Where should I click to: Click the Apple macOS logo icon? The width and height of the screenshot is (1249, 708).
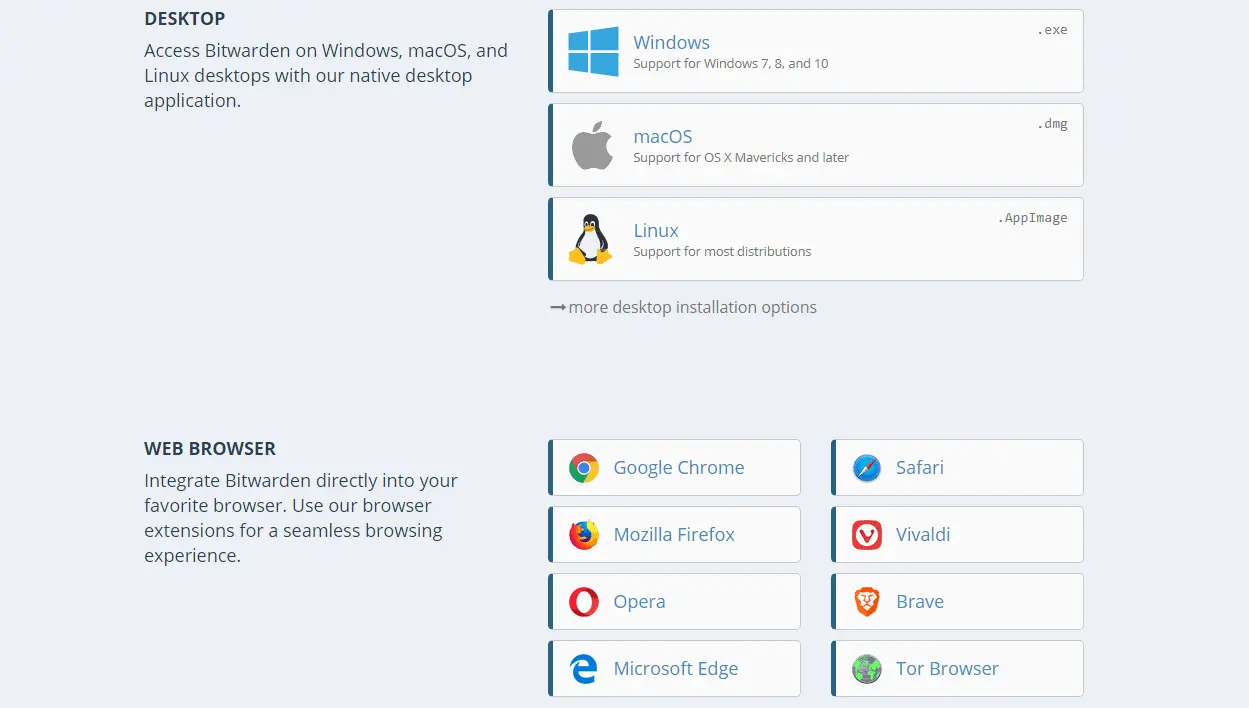(x=591, y=146)
